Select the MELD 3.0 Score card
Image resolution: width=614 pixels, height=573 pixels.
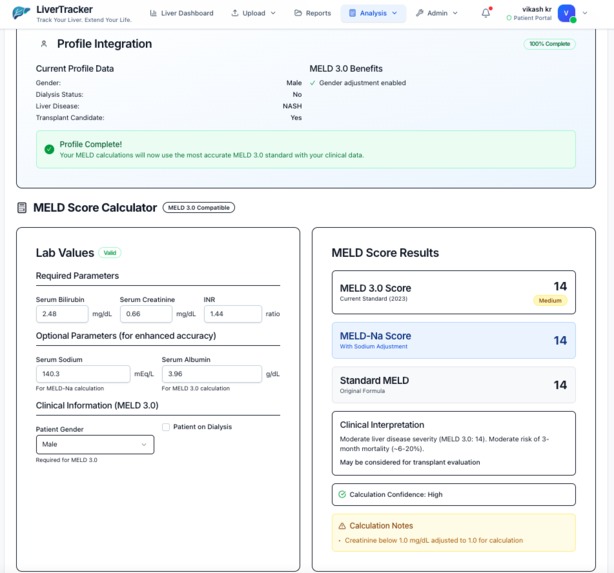coord(453,292)
